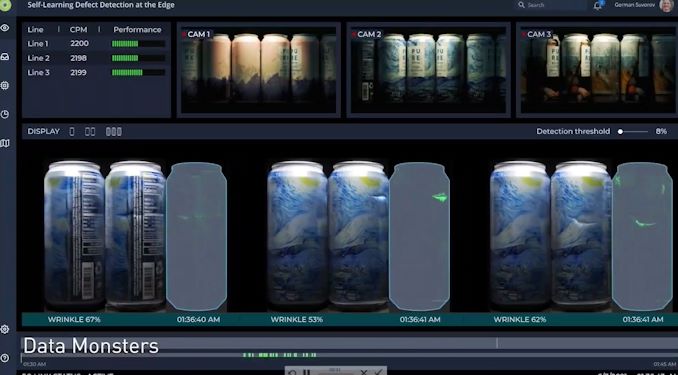Open the user profile avatar

pos(666,5)
